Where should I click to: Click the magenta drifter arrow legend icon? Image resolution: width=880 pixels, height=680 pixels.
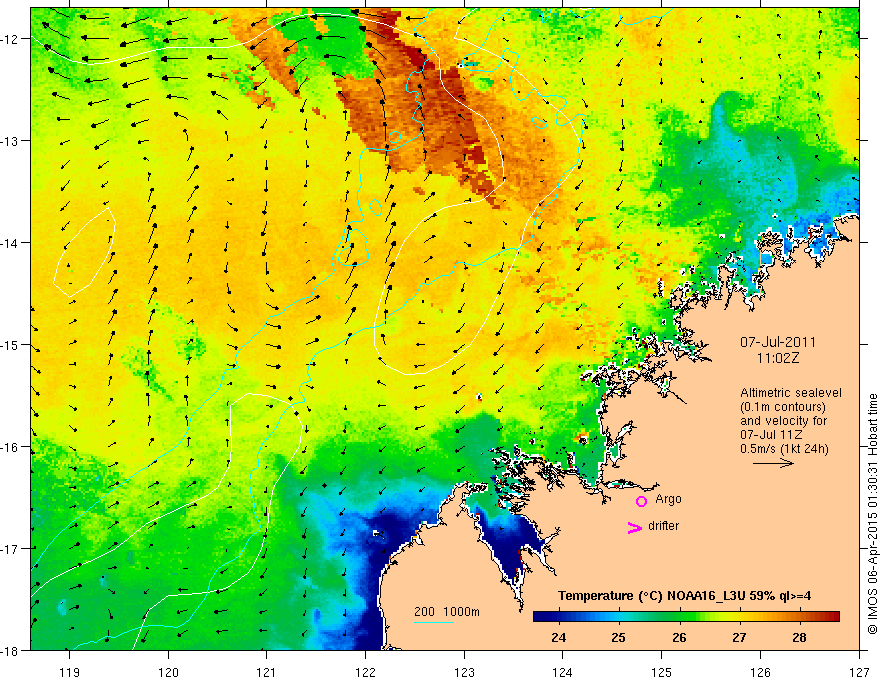(x=634, y=527)
